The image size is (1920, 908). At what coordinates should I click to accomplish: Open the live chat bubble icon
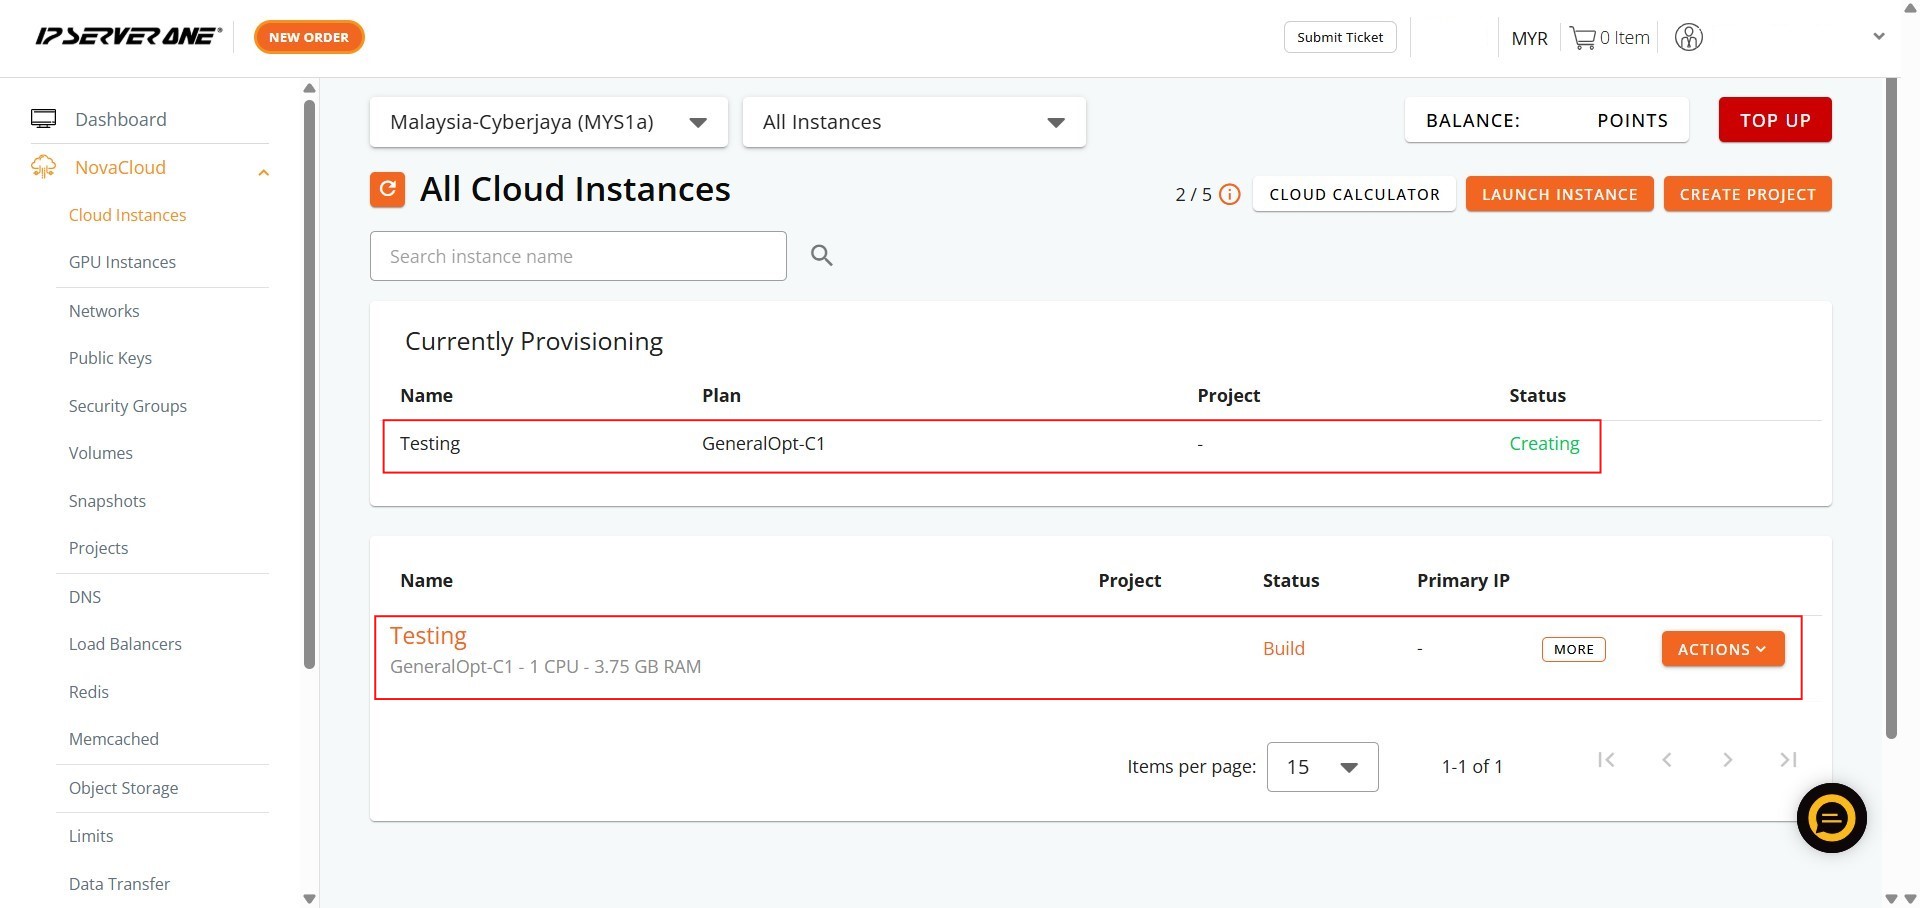(1830, 818)
